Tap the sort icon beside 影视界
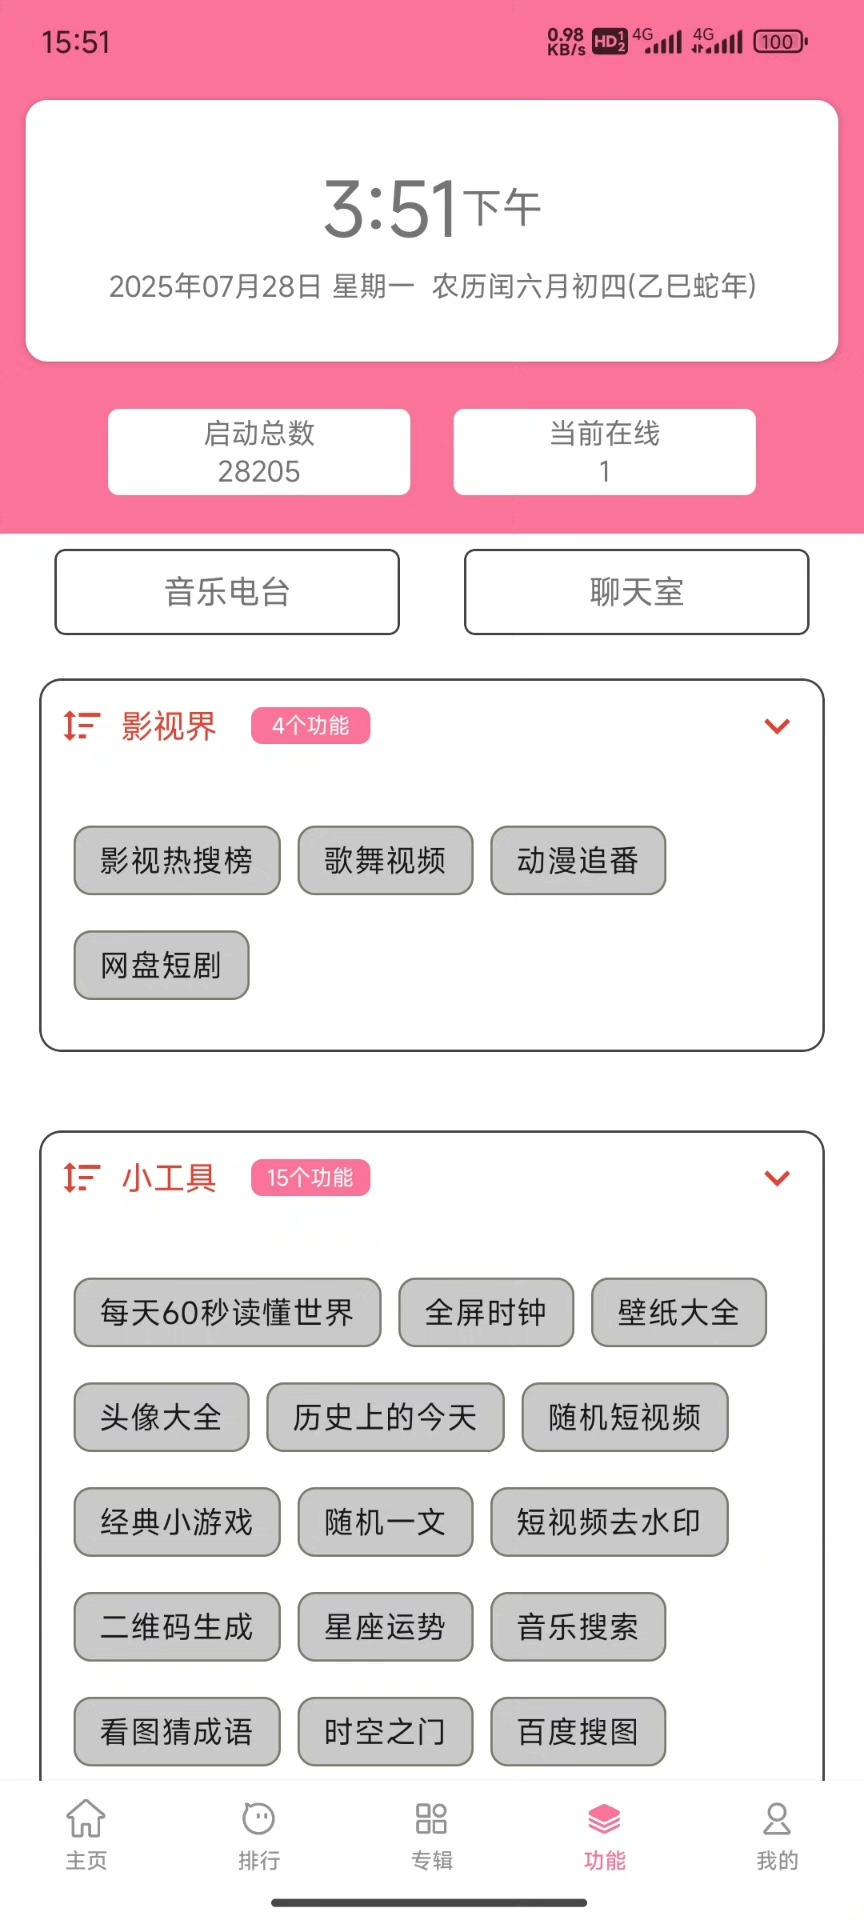Viewport: 864px width, 1920px height. (x=81, y=726)
